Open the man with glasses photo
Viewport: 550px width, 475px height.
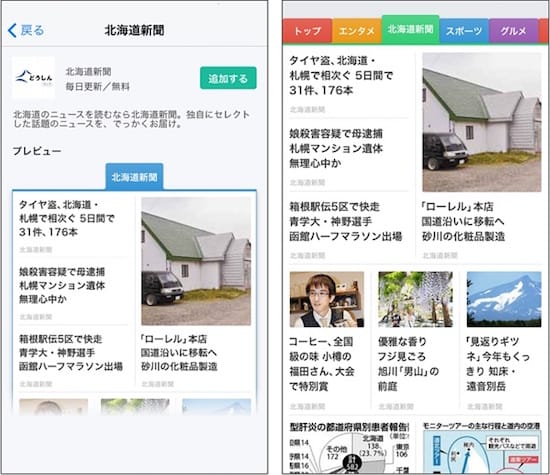click(x=327, y=299)
